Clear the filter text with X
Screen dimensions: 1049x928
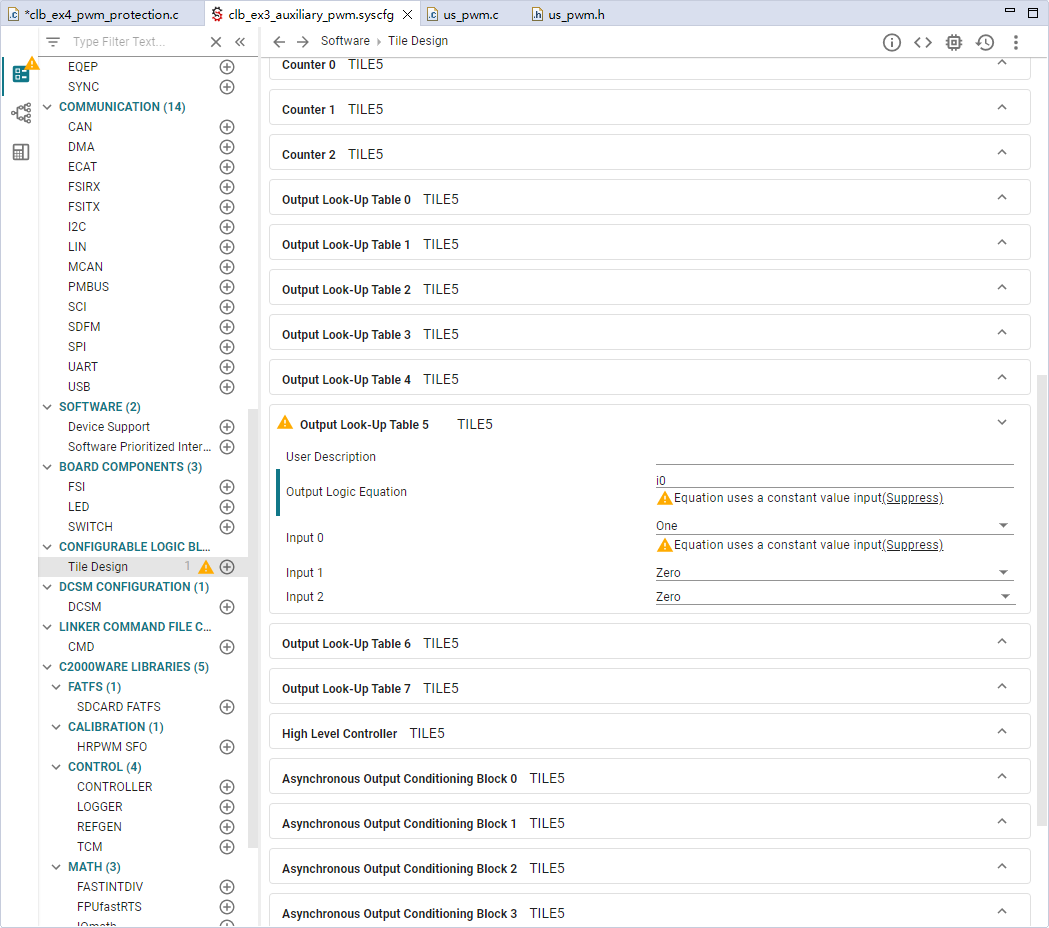point(215,41)
